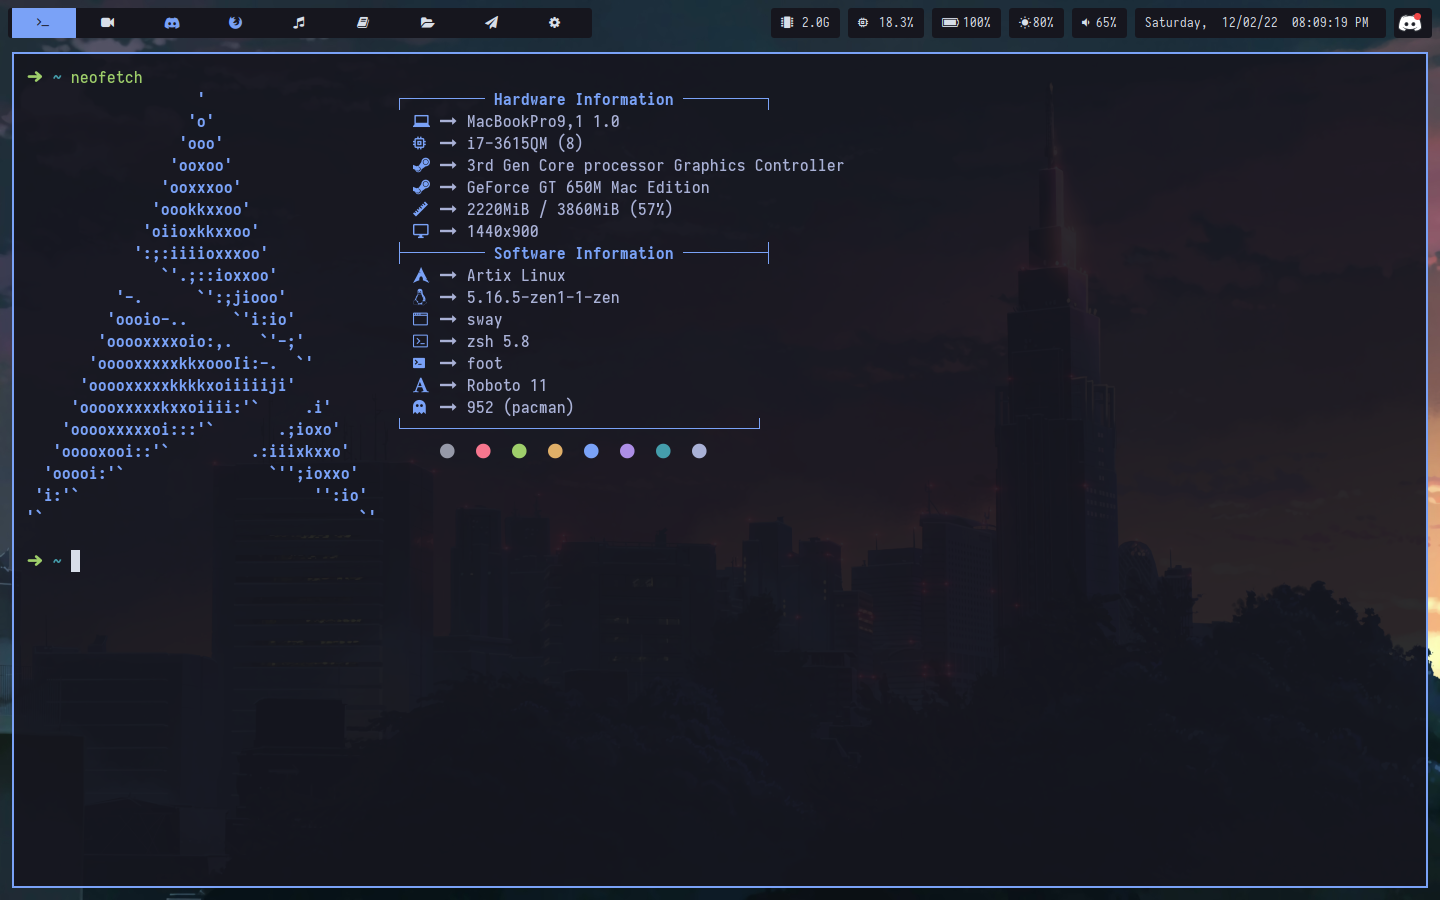Click the Software Information header label
Viewport: 1440px width, 900px height.
(x=583, y=253)
